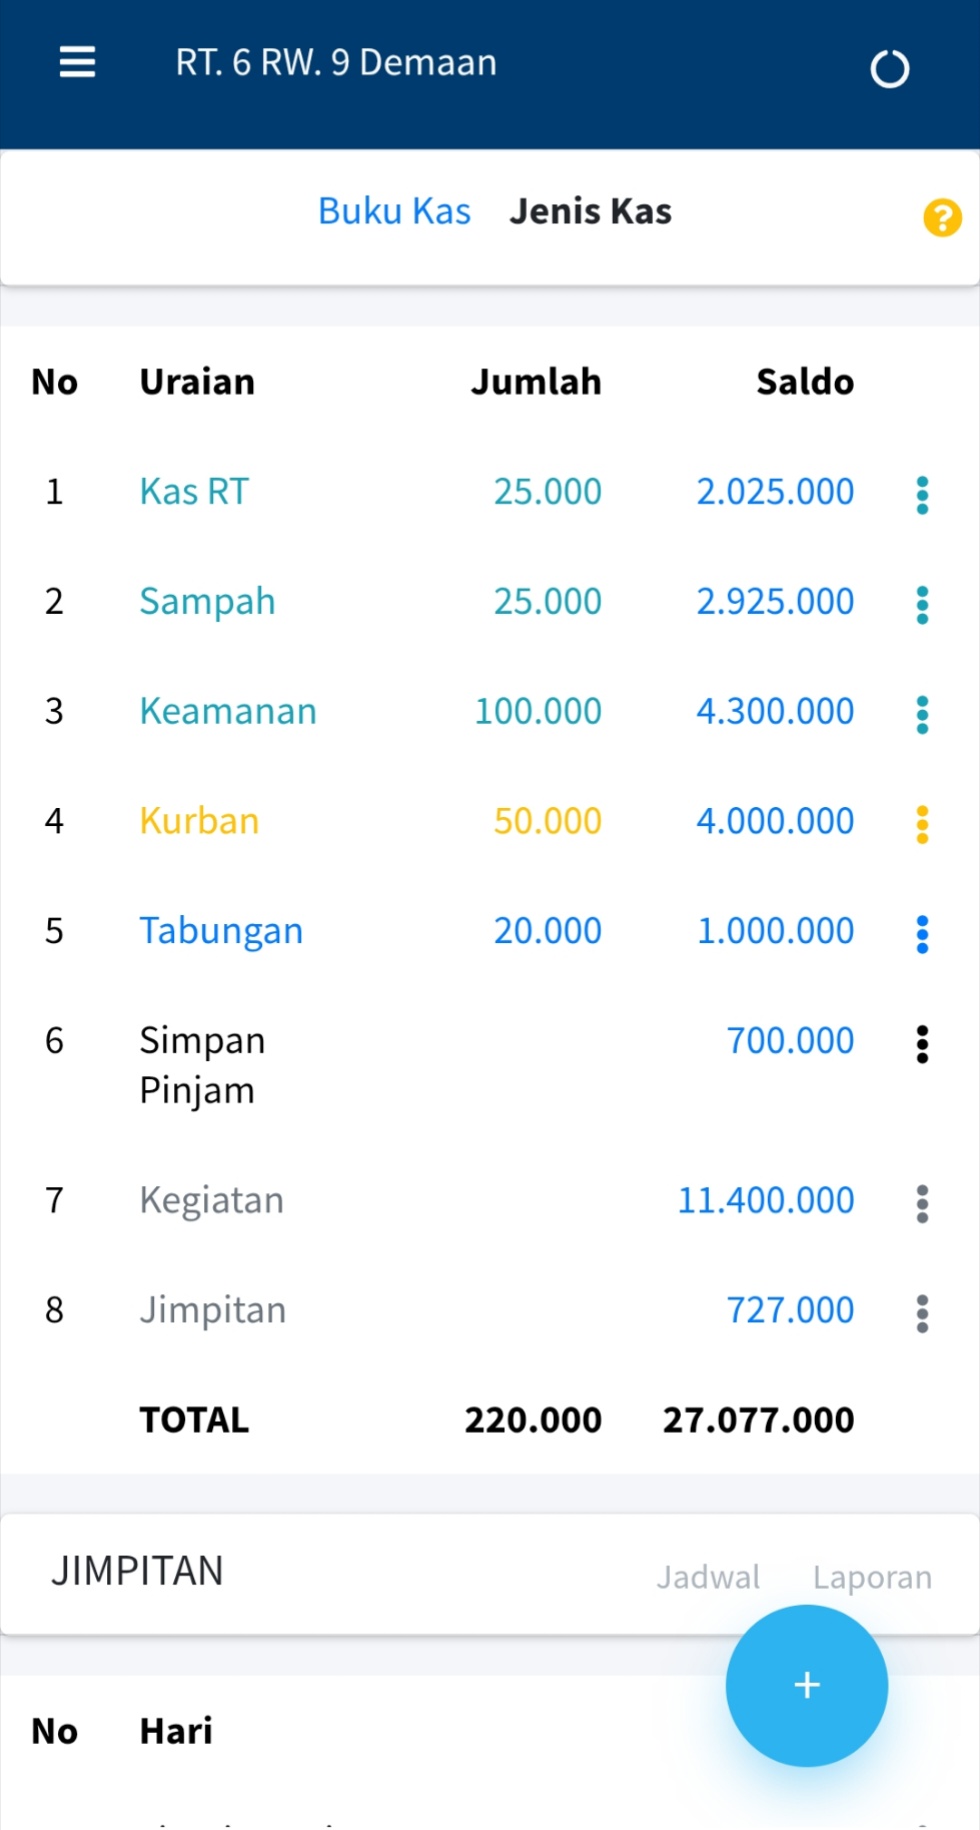
Task: Open the Laporan link in Jimpitan
Action: (x=872, y=1577)
